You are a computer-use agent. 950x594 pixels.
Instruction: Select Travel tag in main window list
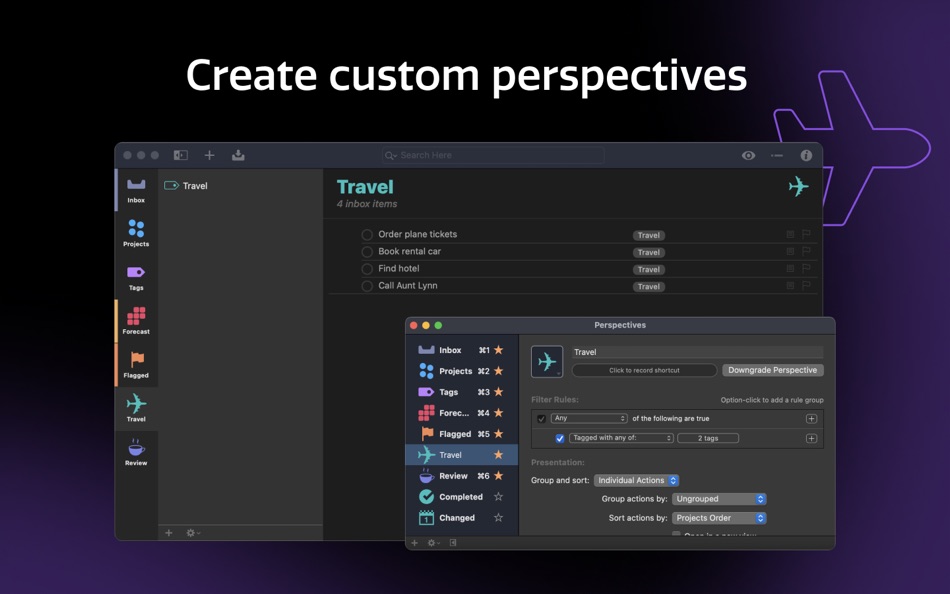coord(240,185)
